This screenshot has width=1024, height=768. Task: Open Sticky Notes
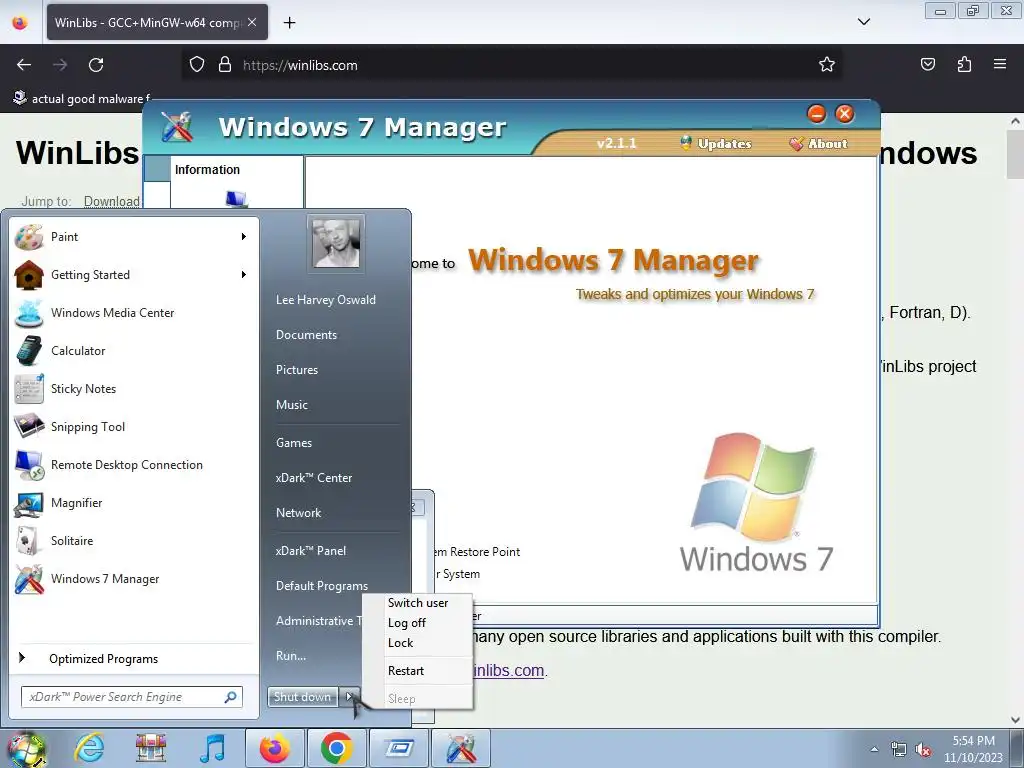pyautogui.click(x=134, y=389)
